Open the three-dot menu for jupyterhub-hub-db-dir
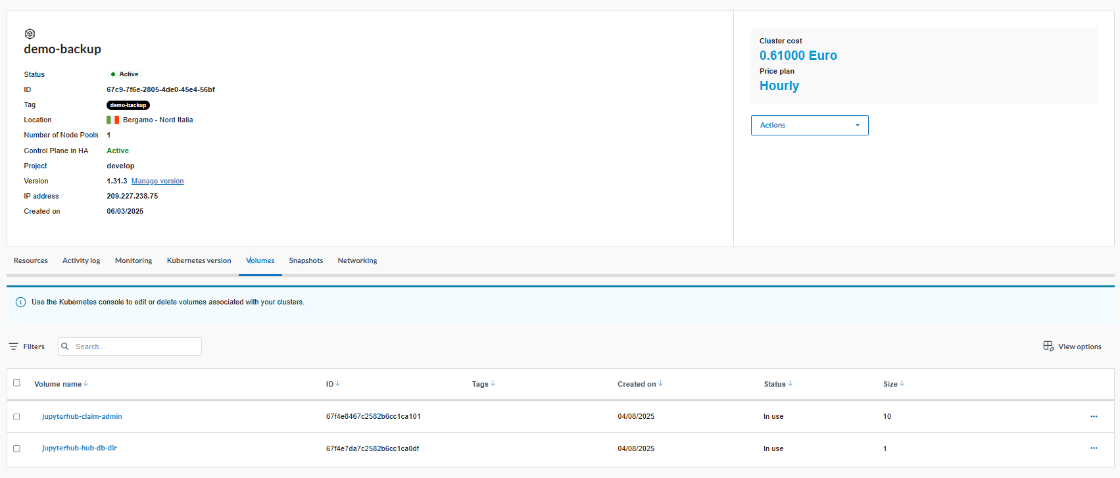The width and height of the screenshot is (1120, 478). pyautogui.click(x=1094, y=448)
